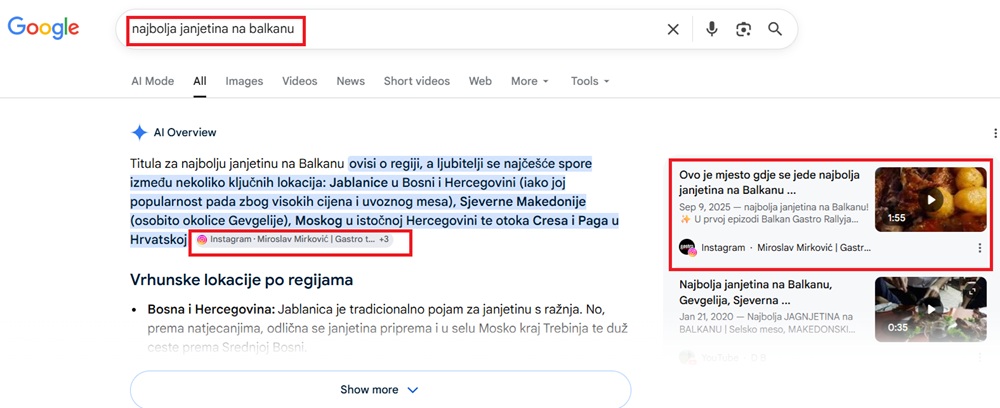
Task: Expand the Tools dropdown
Action: (x=590, y=81)
